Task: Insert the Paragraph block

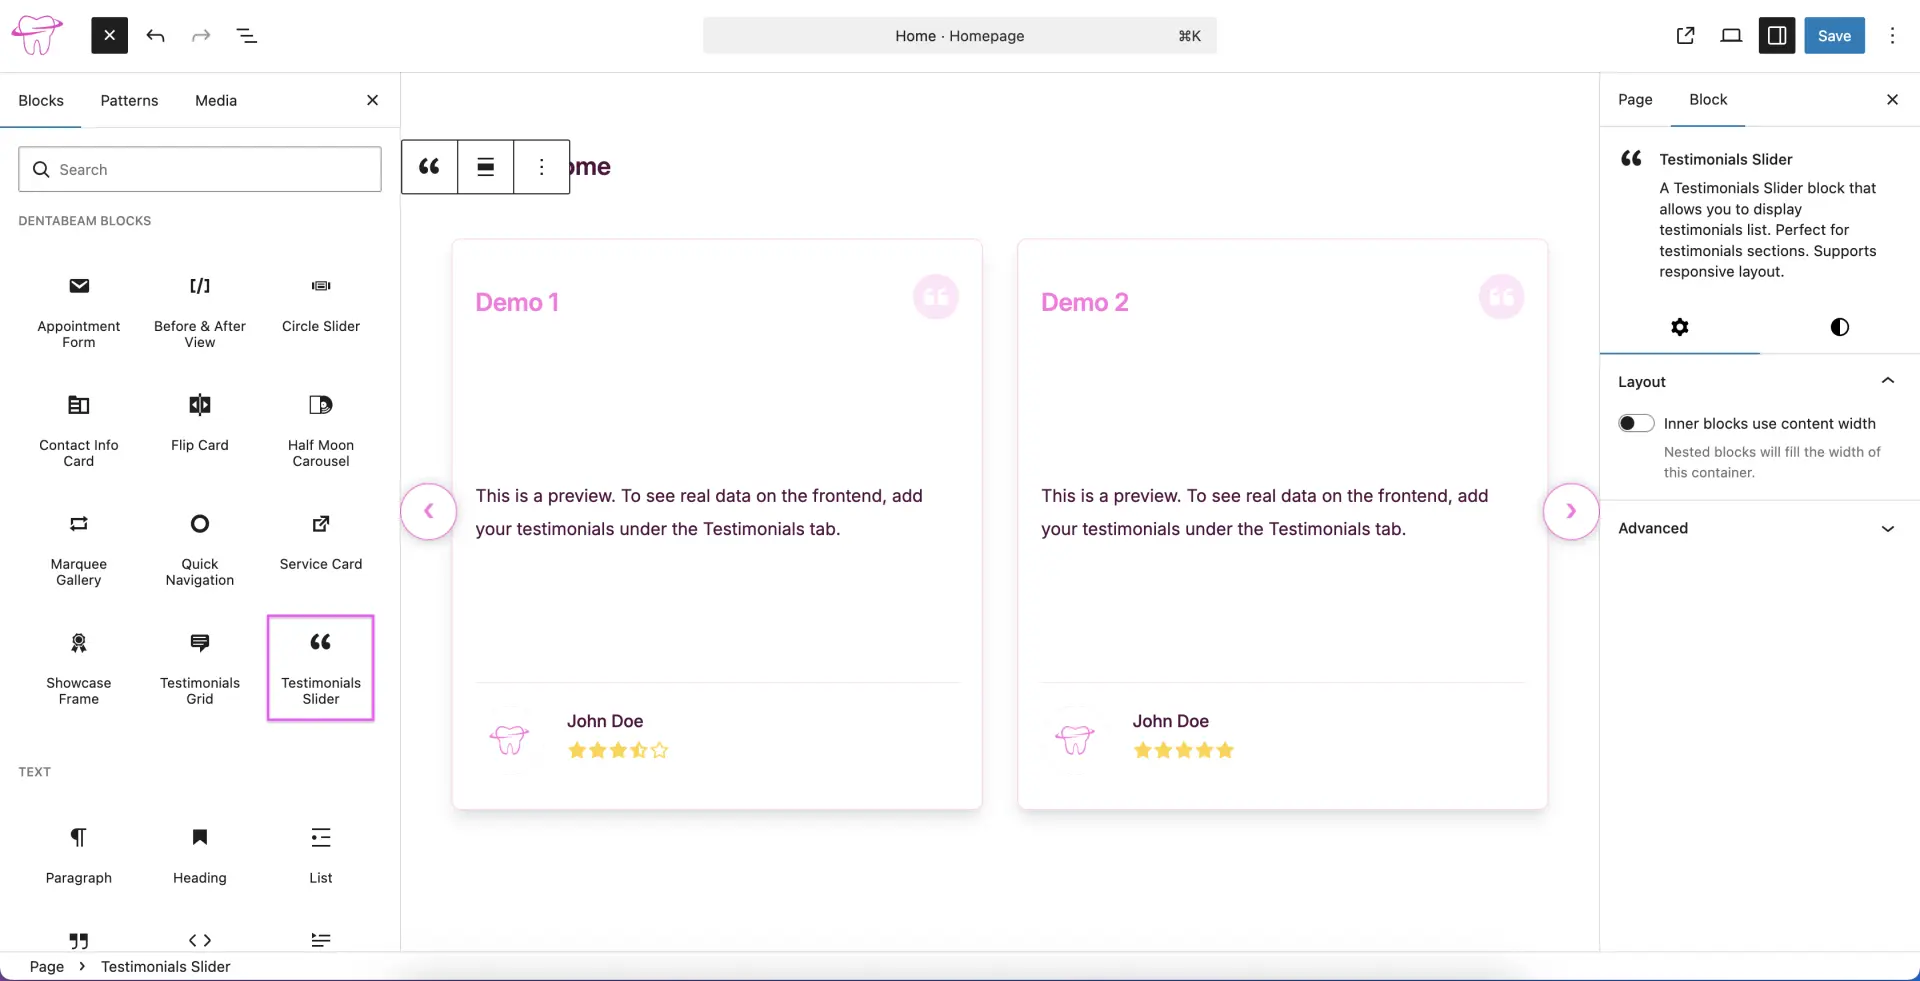Action: 79,856
